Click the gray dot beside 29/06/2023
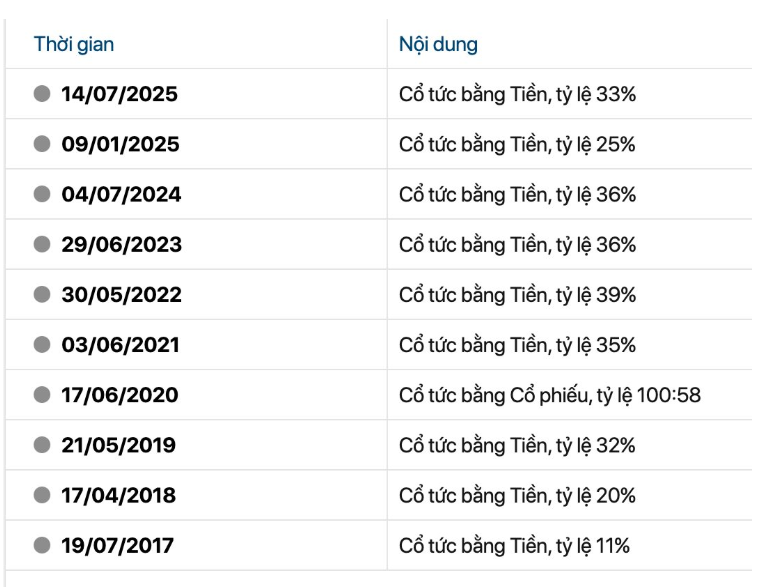This screenshot has width=760, height=587. click(42, 244)
